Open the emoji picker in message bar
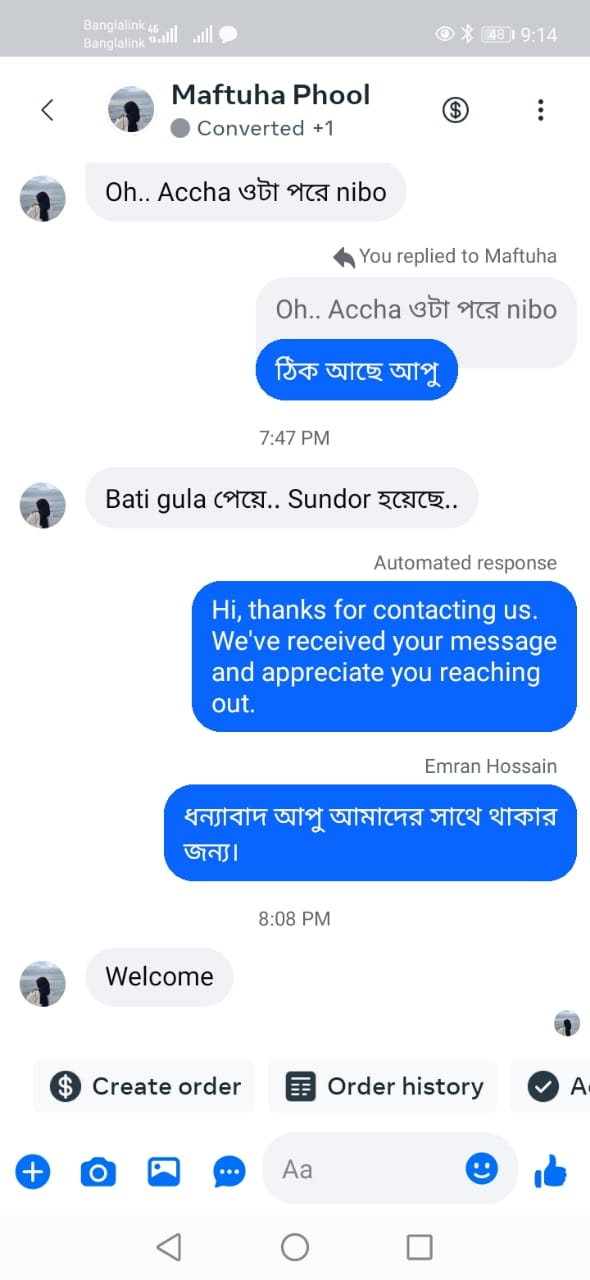Image resolution: width=590 pixels, height=1280 pixels. point(483,1169)
